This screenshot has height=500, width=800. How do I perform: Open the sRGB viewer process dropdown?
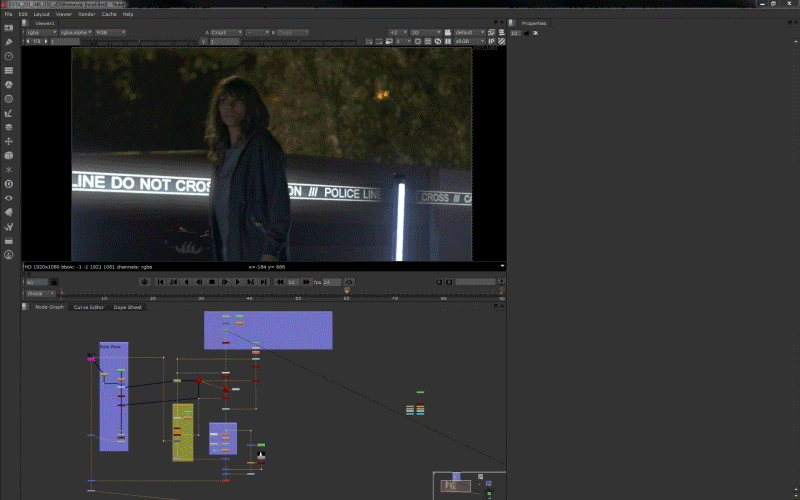click(x=470, y=41)
